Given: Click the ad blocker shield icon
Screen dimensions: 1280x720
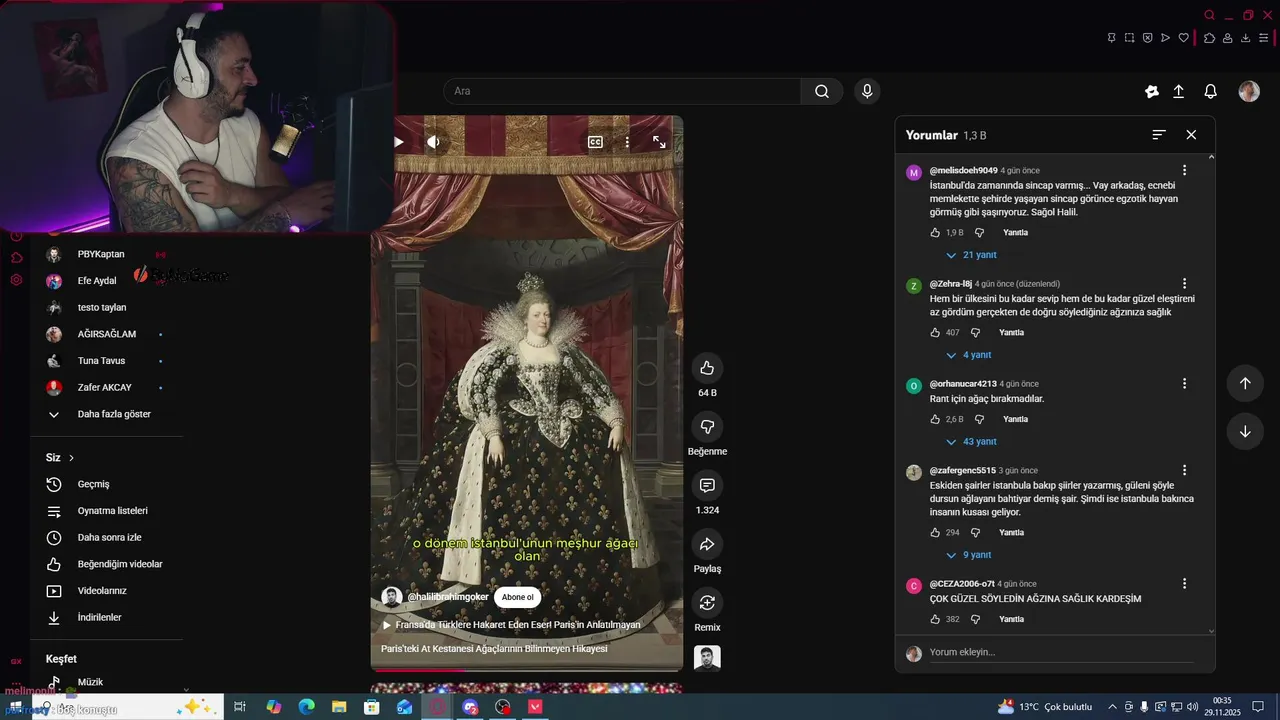Looking at the screenshot, I should [1147, 38].
